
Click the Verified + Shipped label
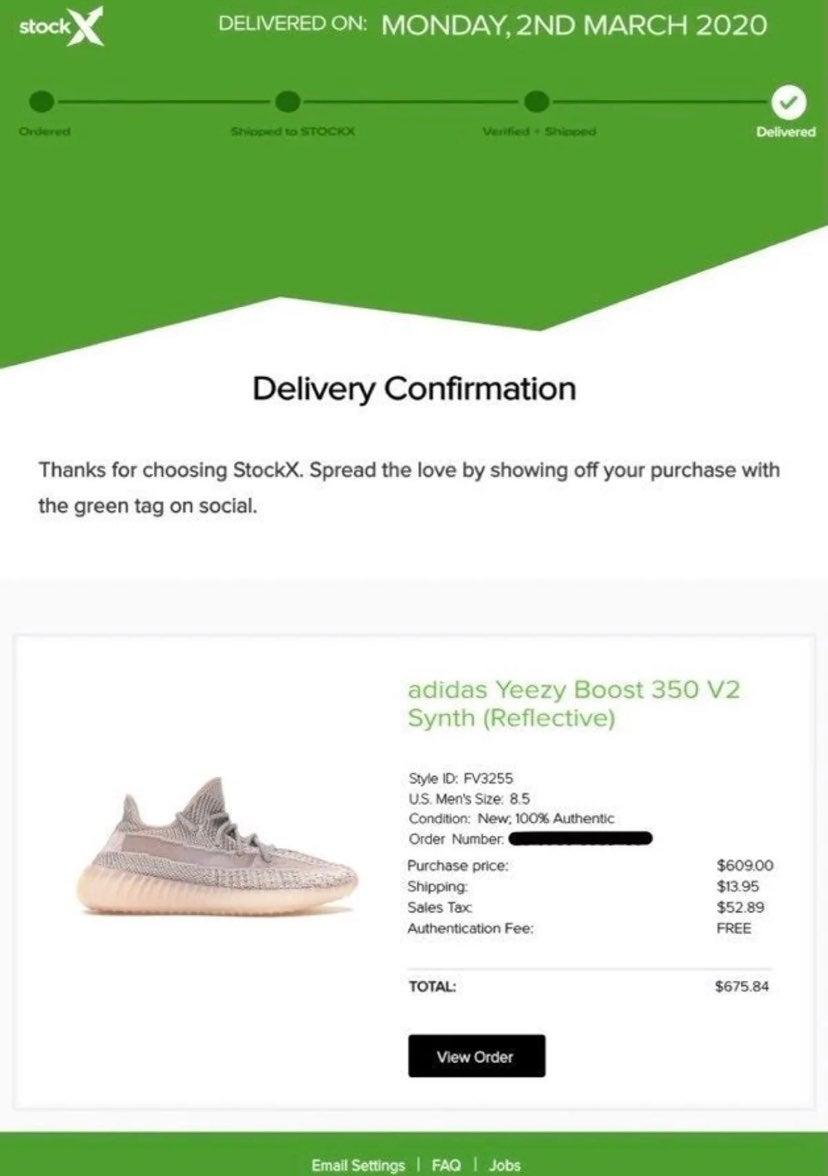[x=539, y=131]
